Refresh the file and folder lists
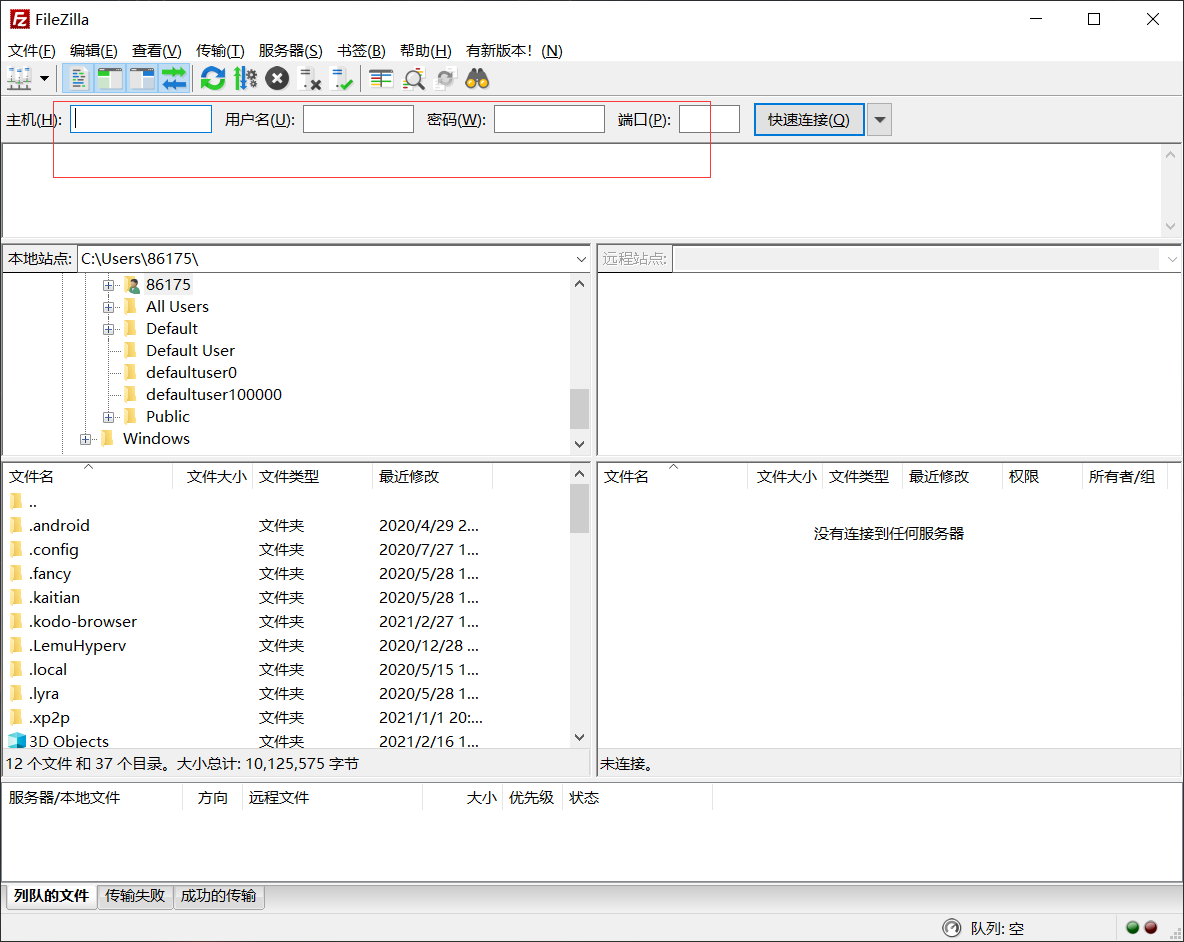Viewport: 1184px width, 942px height. point(213,78)
